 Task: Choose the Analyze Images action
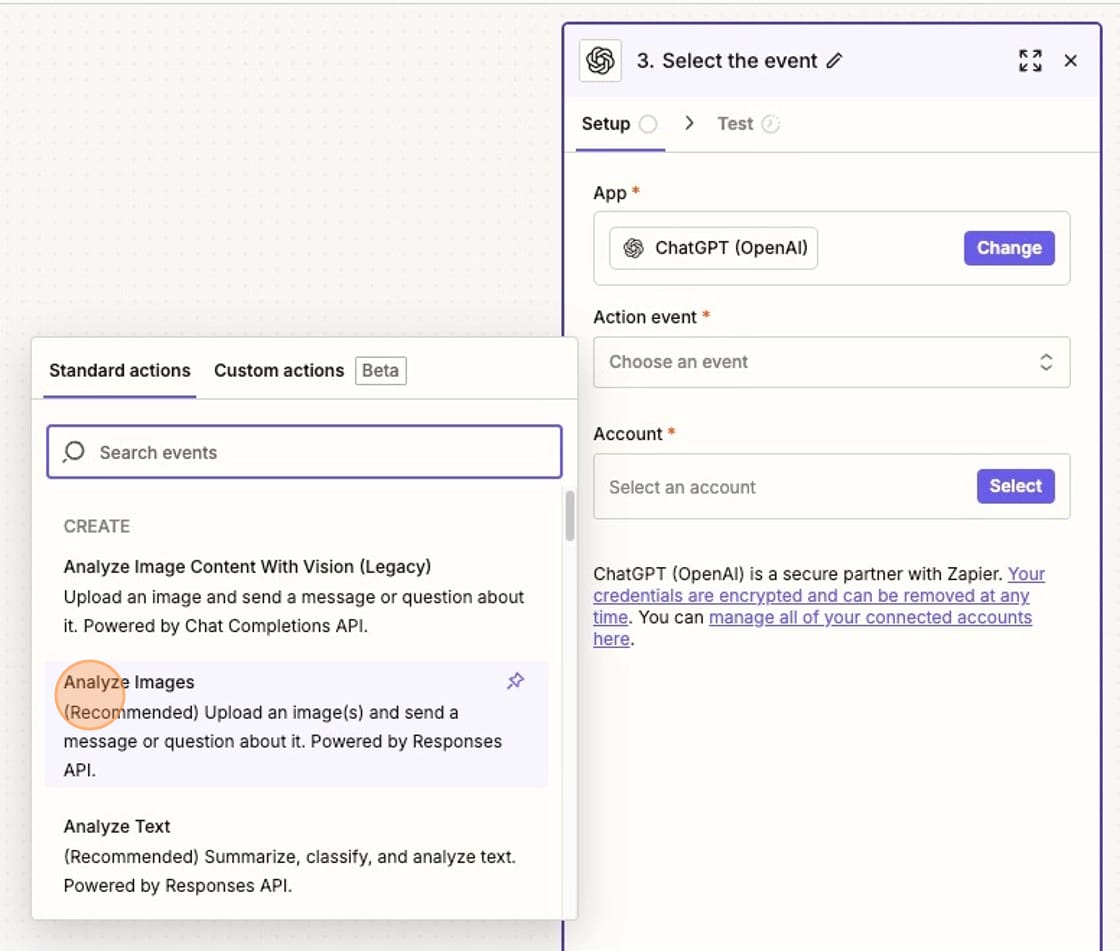point(296,725)
